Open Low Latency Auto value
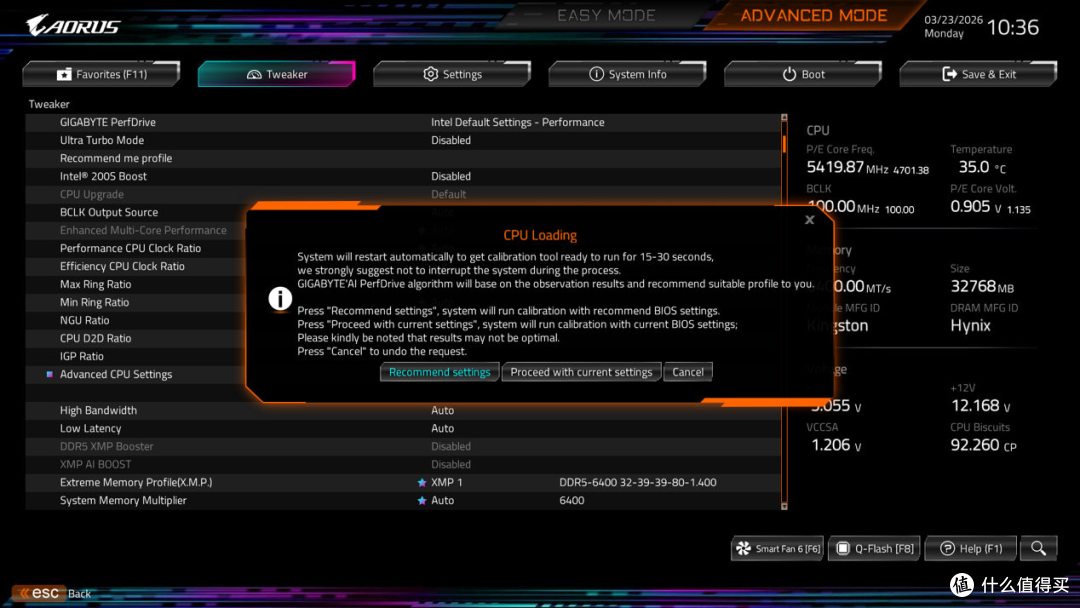1080x608 pixels. (x=442, y=428)
